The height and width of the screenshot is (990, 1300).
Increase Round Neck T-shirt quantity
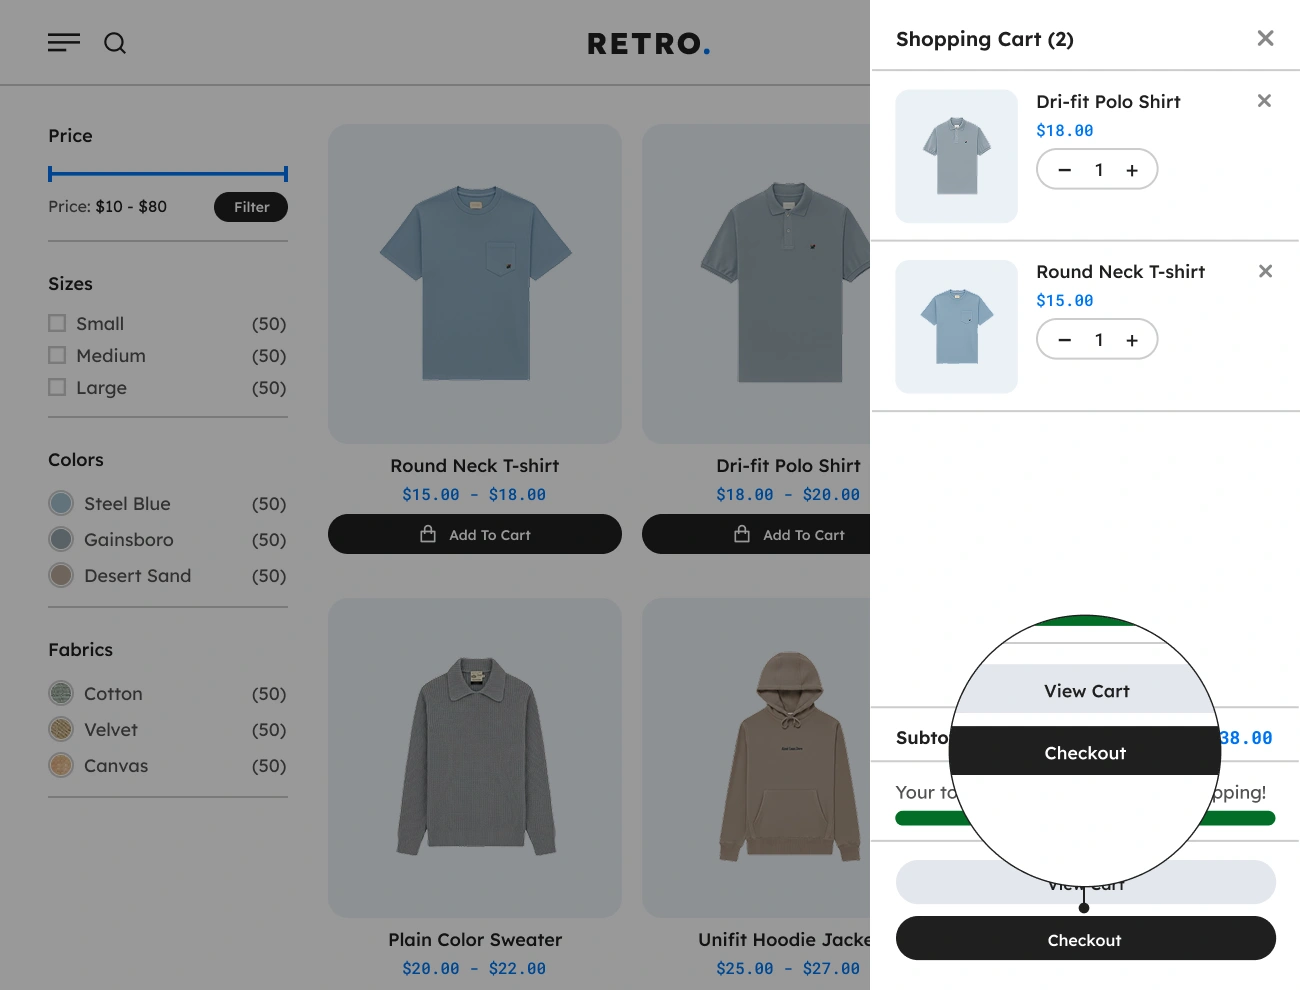click(1132, 340)
